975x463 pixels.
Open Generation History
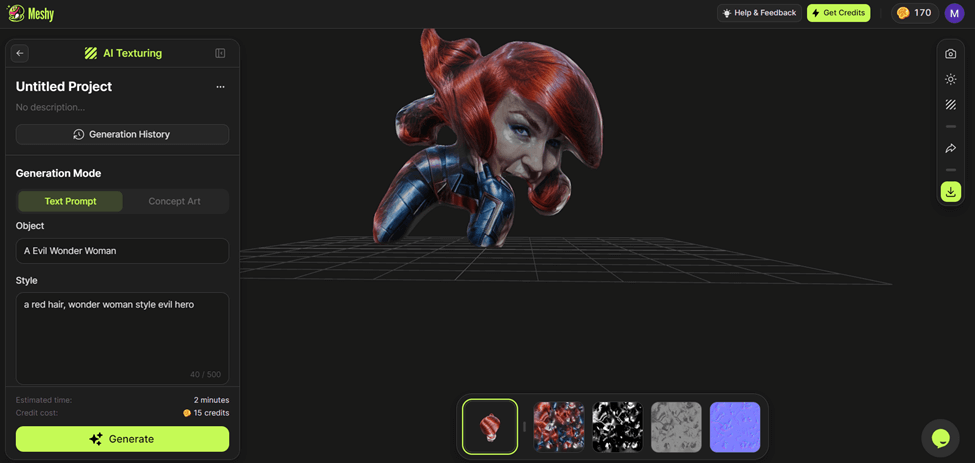tap(122, 134)
